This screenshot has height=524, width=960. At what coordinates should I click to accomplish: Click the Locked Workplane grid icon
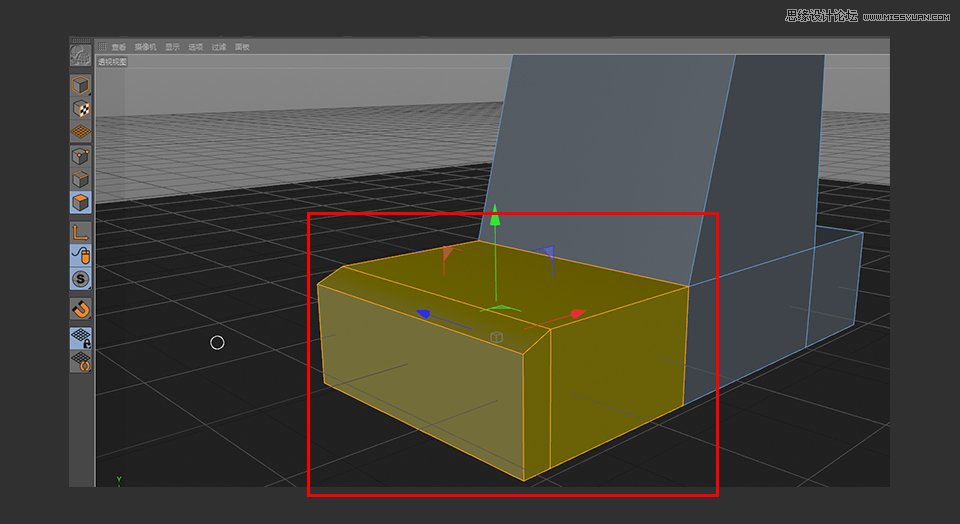coord(80,338)
